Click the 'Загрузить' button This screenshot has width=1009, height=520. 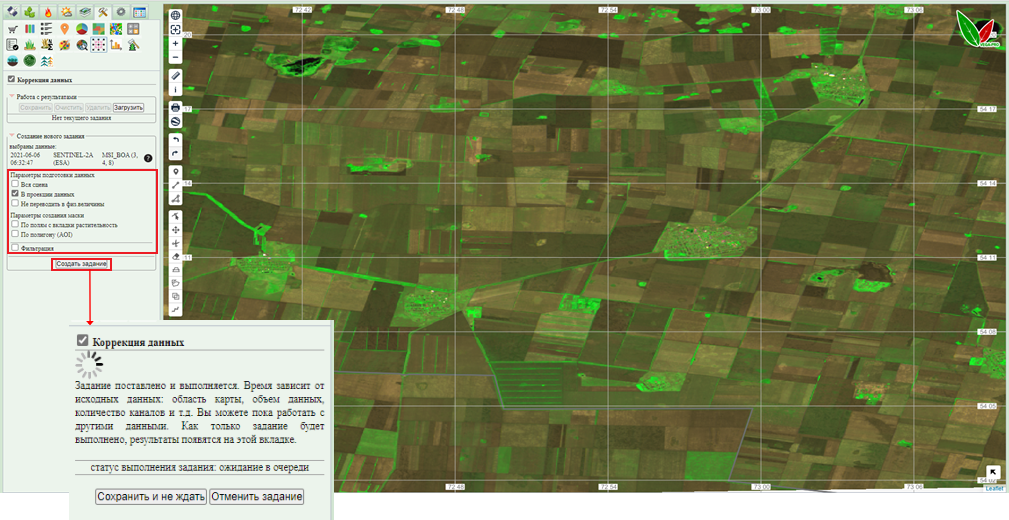128,107
